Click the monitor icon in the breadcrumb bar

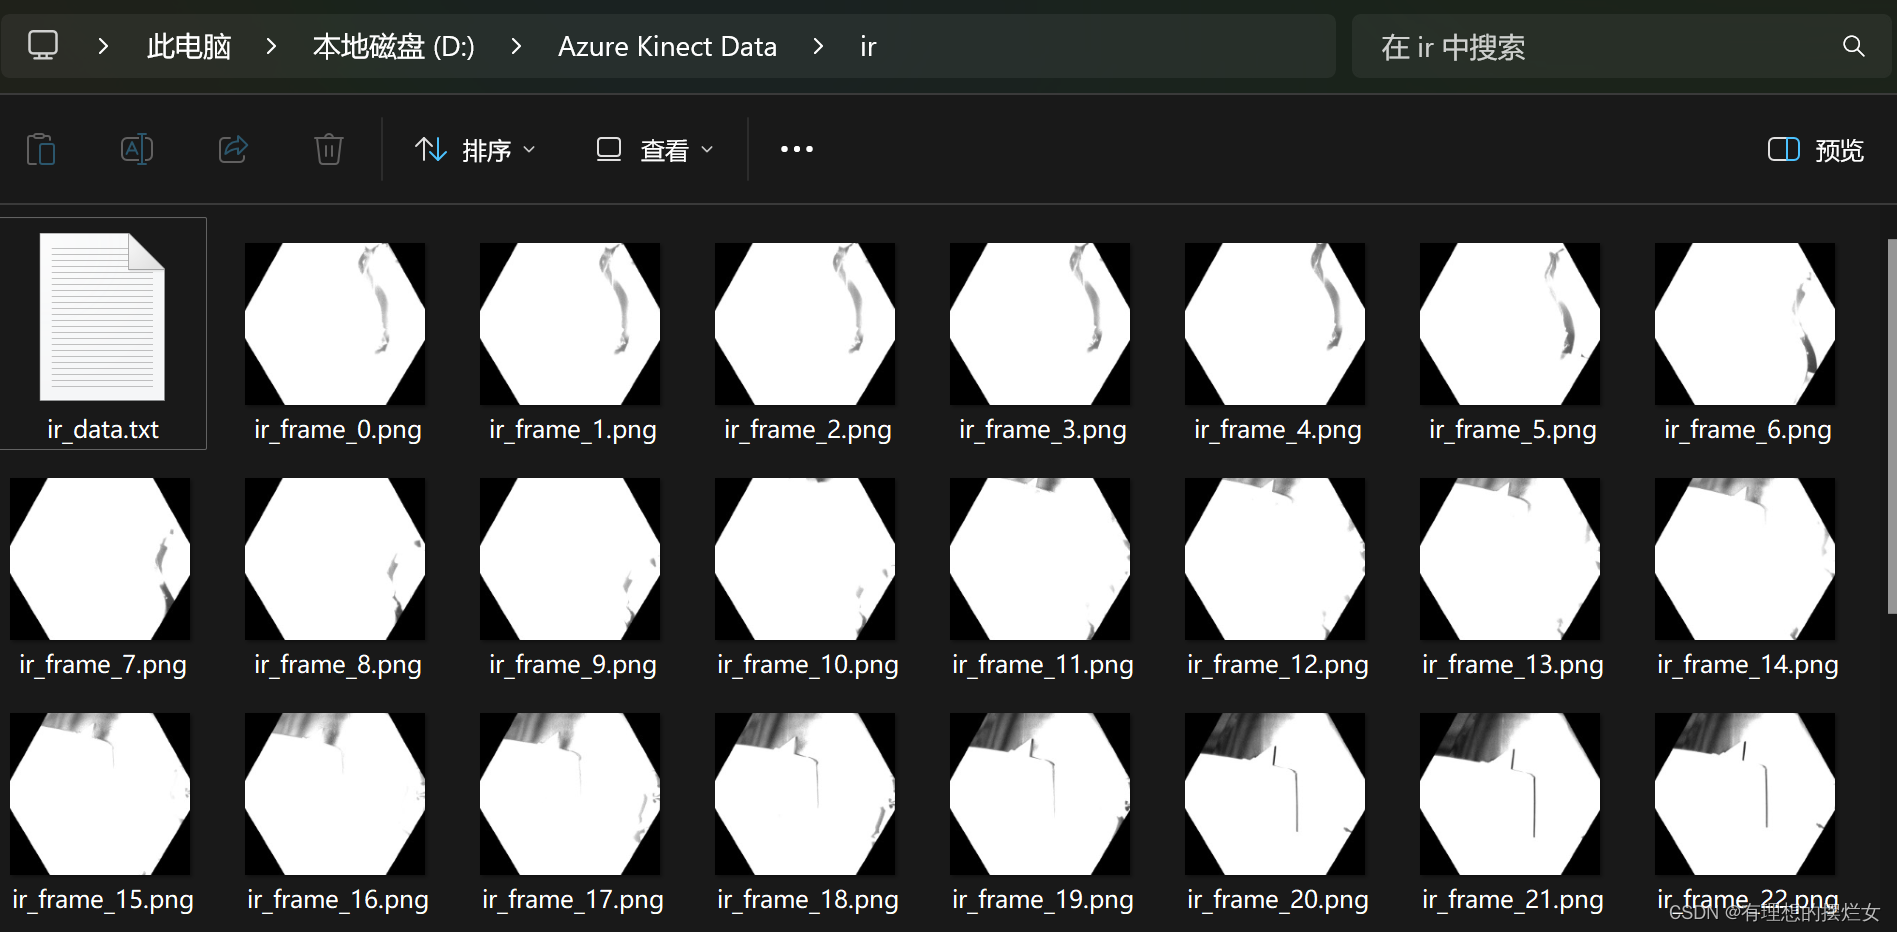coord(42,45)
